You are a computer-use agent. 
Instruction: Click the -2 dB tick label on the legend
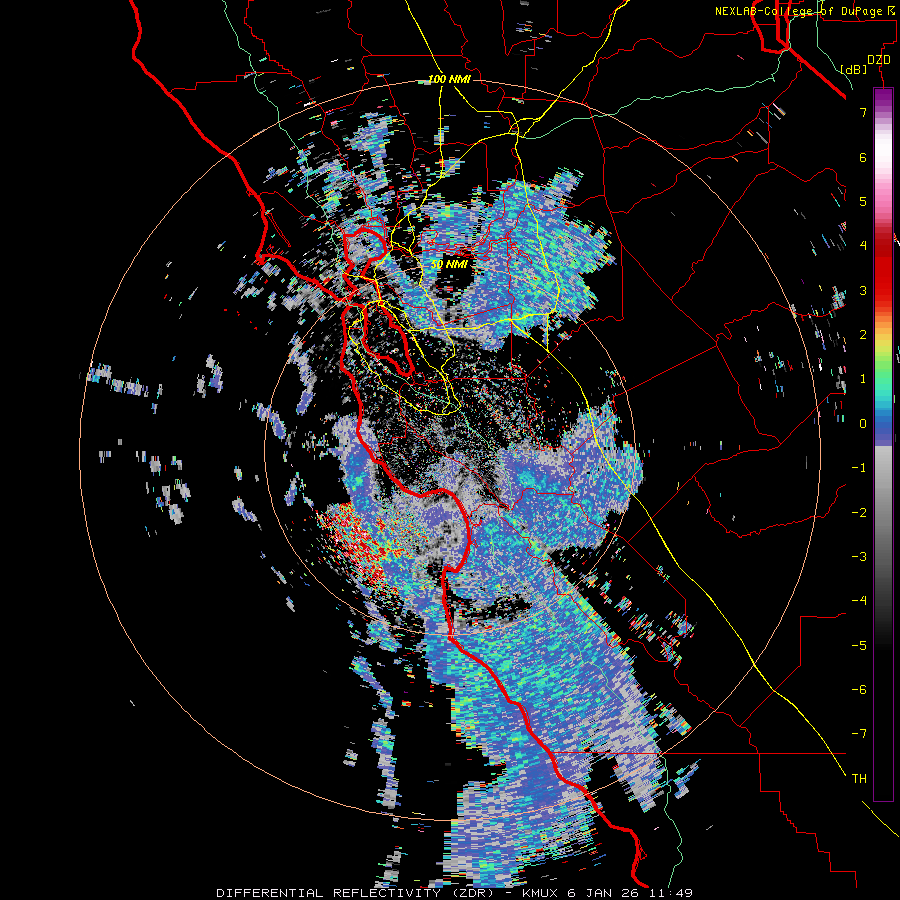tap(859, 513)
